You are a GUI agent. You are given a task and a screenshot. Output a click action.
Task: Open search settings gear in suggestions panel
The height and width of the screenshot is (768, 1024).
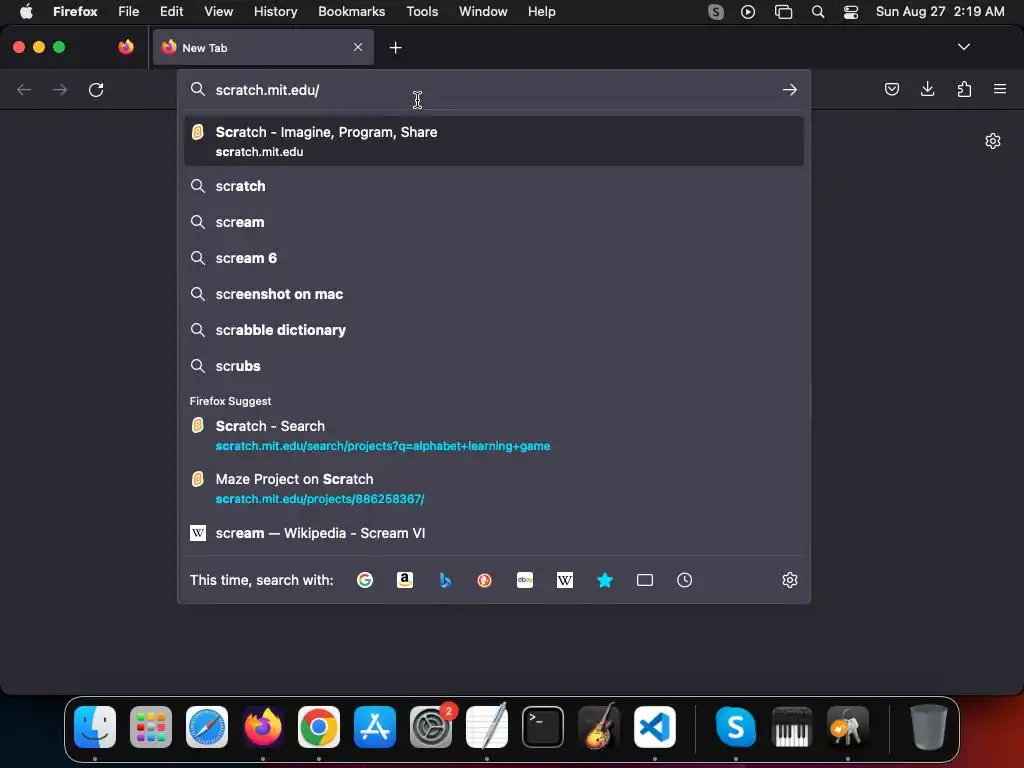pyautogui.click(x=790, y=580)
